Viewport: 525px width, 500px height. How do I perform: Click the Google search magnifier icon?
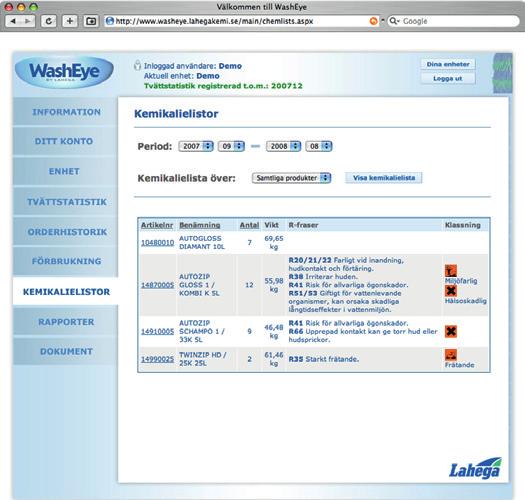point(393,21)
